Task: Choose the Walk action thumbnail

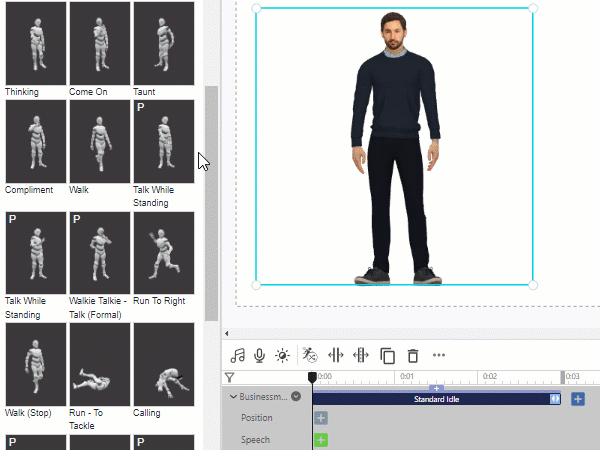Action: pos(100,142)
